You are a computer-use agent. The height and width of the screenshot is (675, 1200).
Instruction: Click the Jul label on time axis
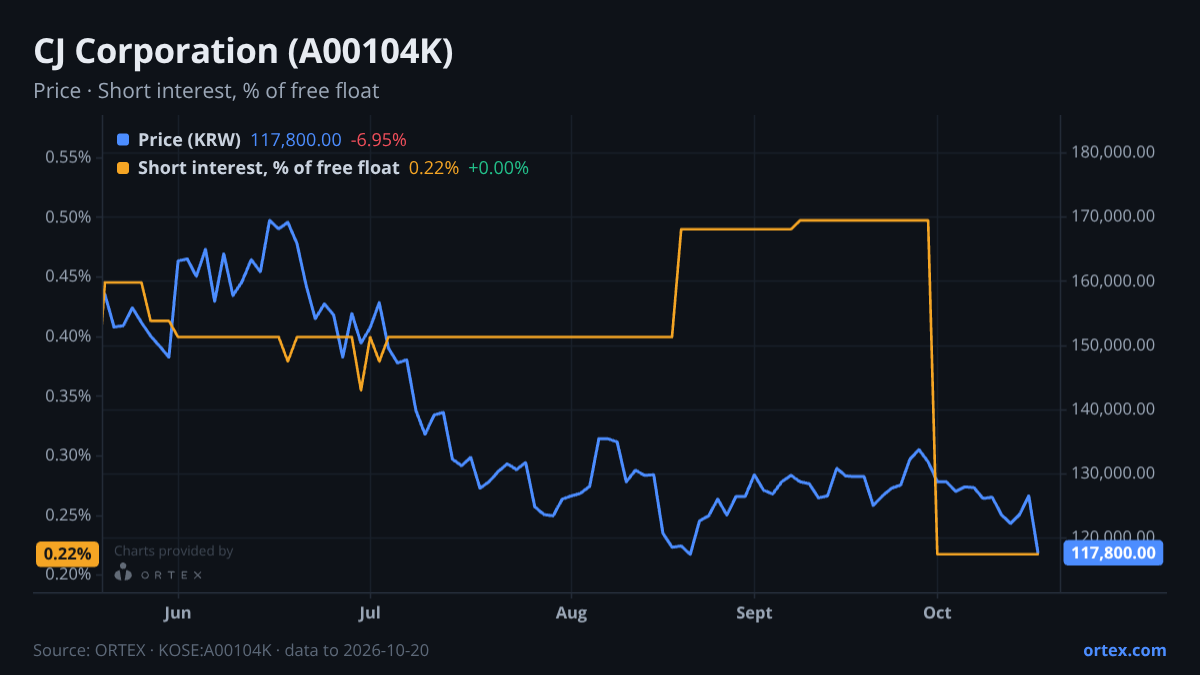pos(370,612)
